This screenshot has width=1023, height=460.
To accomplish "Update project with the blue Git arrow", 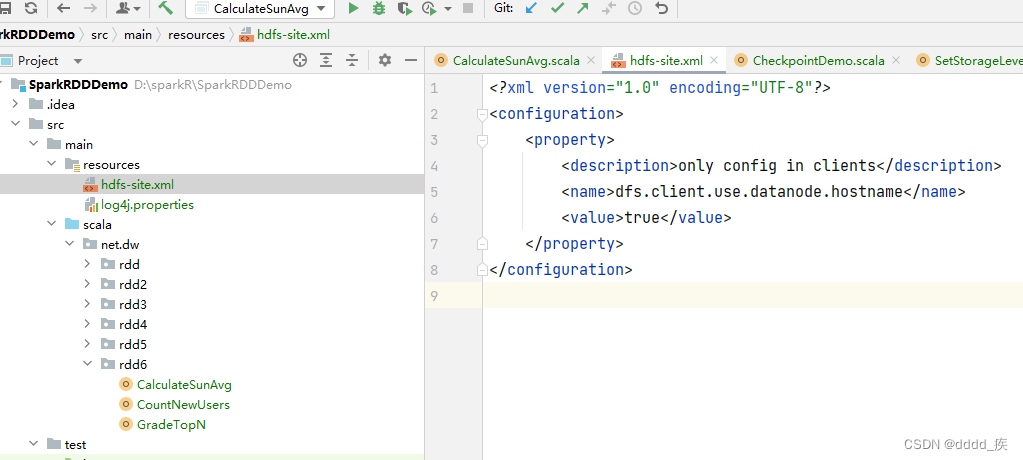I will point(532,8).
